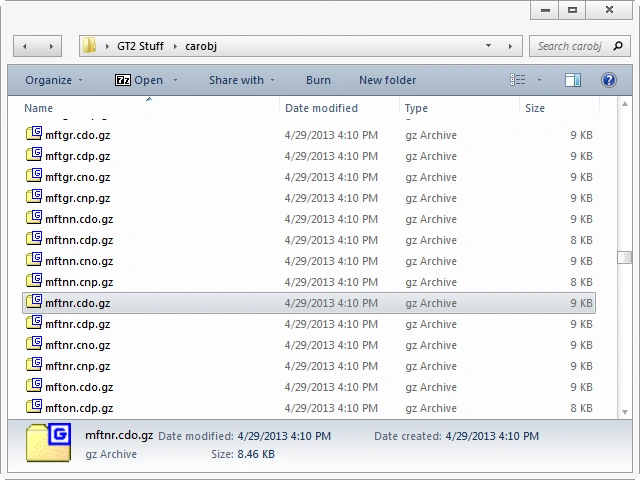The height and width of the screenshot is (480, 640).
Task: Click the gz icon of mftnr.cdp.gz
Action: tap(34, 322)
